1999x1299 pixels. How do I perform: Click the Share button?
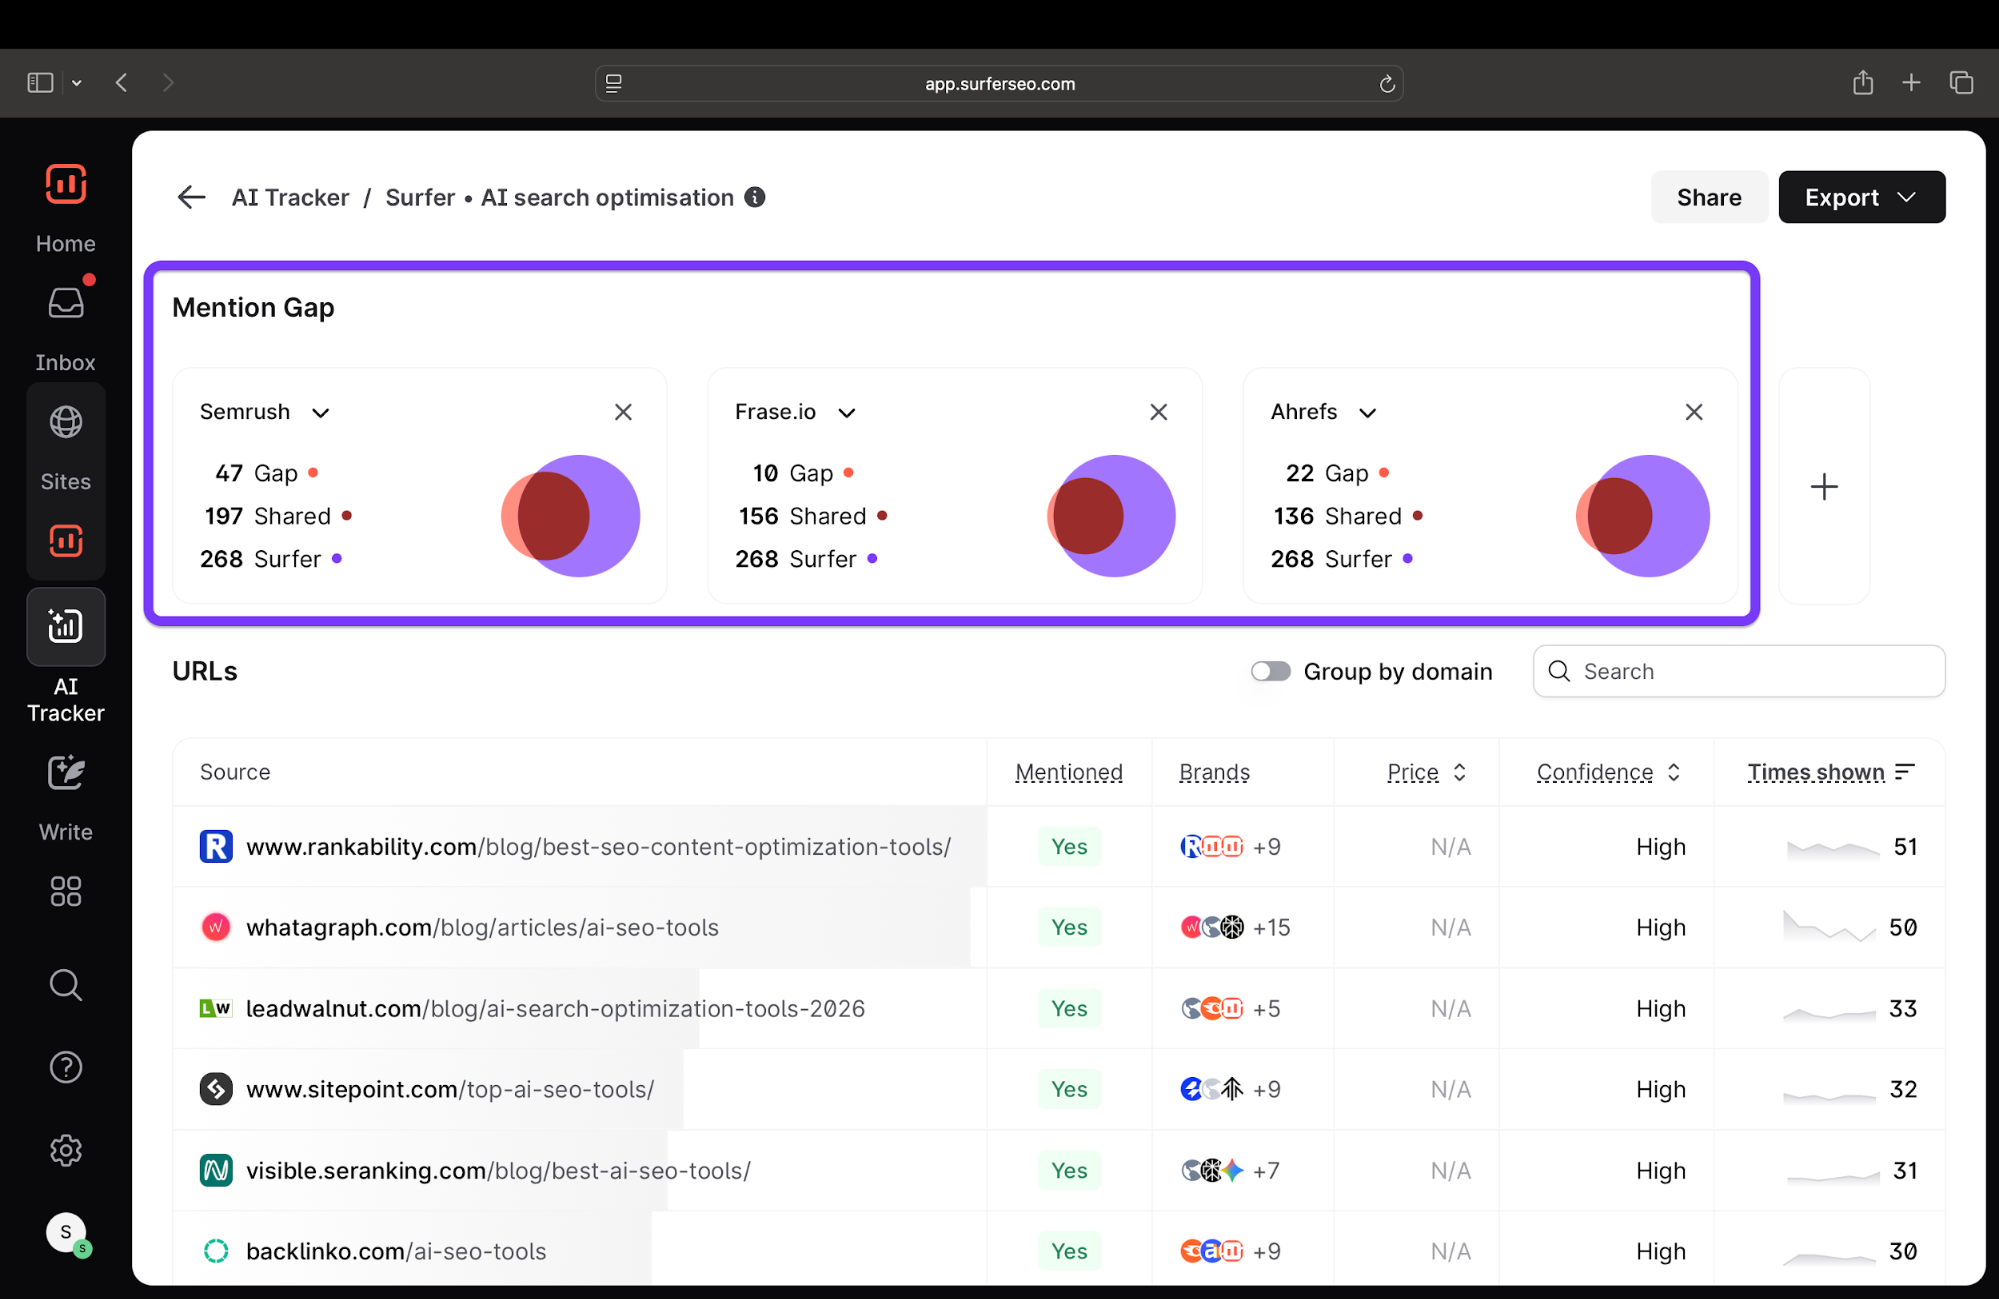pyautogui.click(x=1708, y=197)
